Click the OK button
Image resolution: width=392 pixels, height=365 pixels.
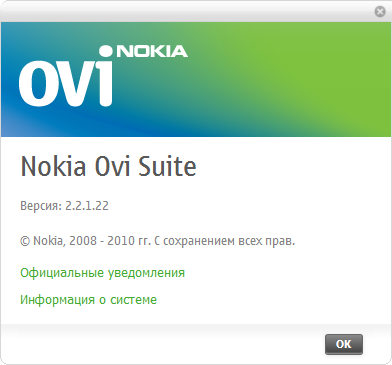tap(344, 344)
